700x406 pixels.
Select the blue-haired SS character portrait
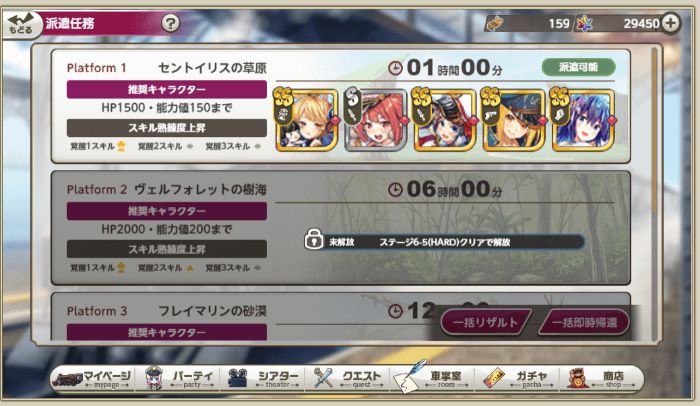(x=583, y=119)
